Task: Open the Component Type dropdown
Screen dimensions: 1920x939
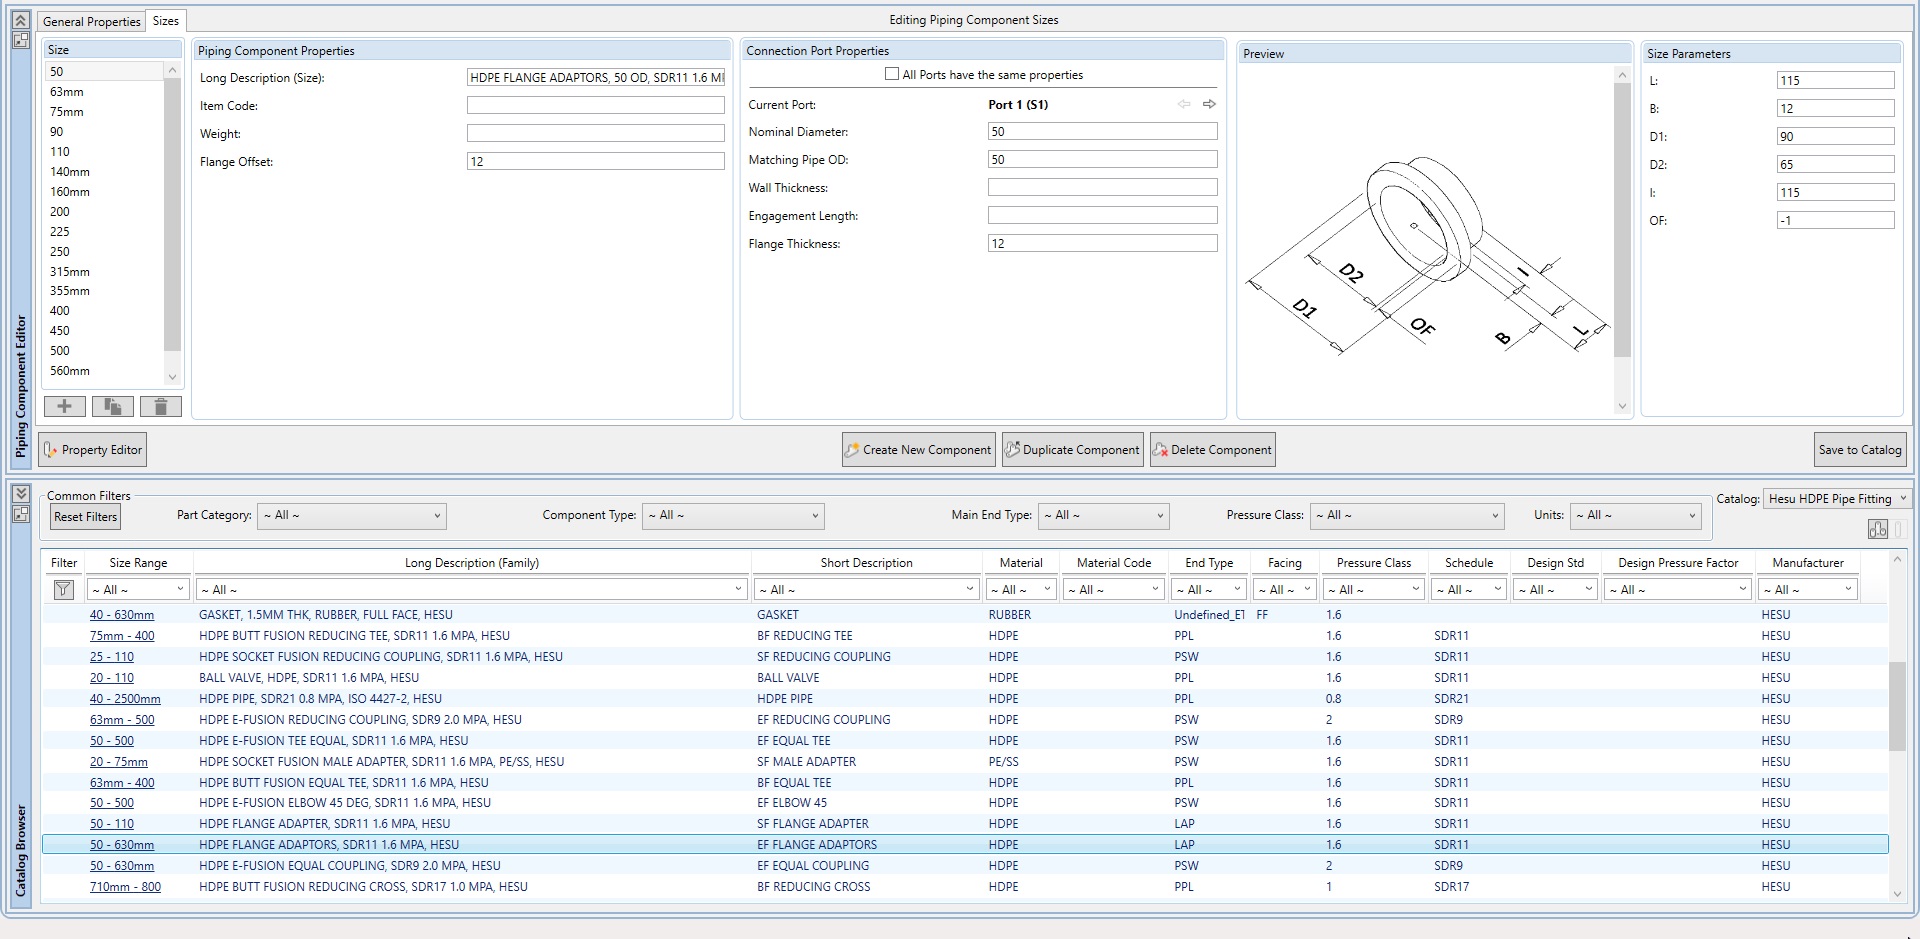Action: [x=732, y=516]
